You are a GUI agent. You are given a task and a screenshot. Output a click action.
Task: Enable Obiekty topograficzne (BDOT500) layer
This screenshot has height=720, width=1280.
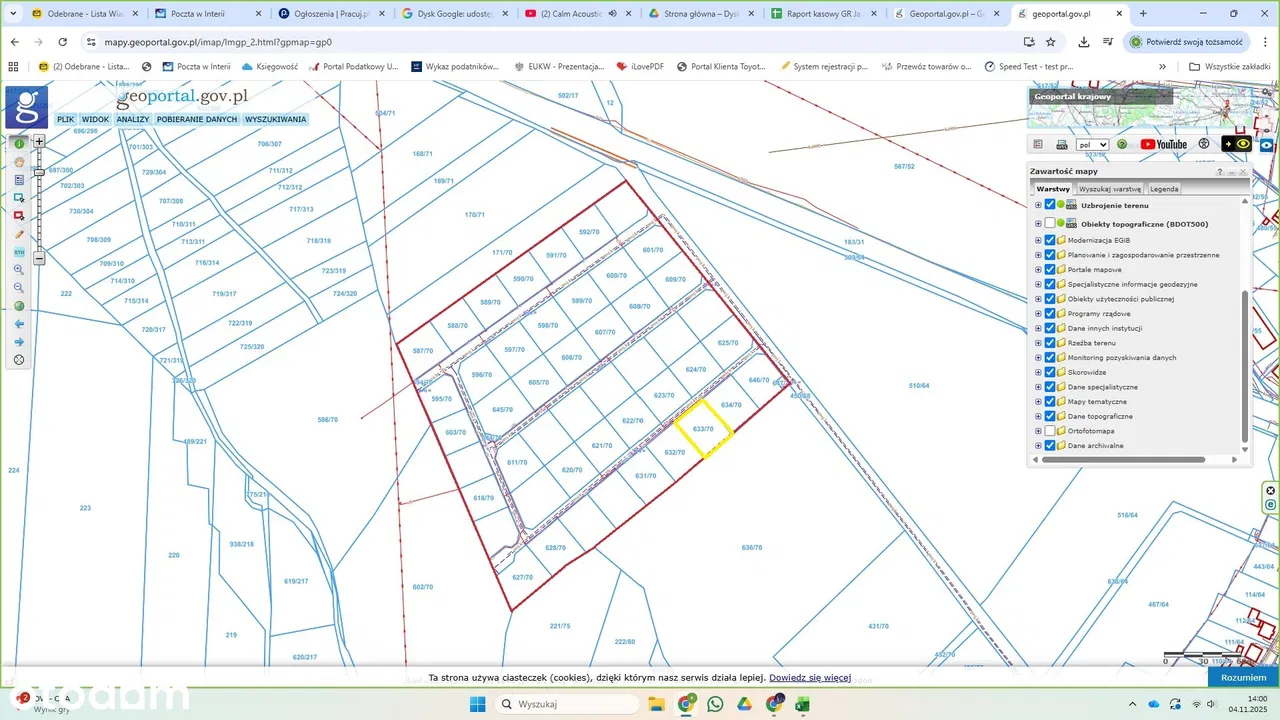tap(1049, 224)
